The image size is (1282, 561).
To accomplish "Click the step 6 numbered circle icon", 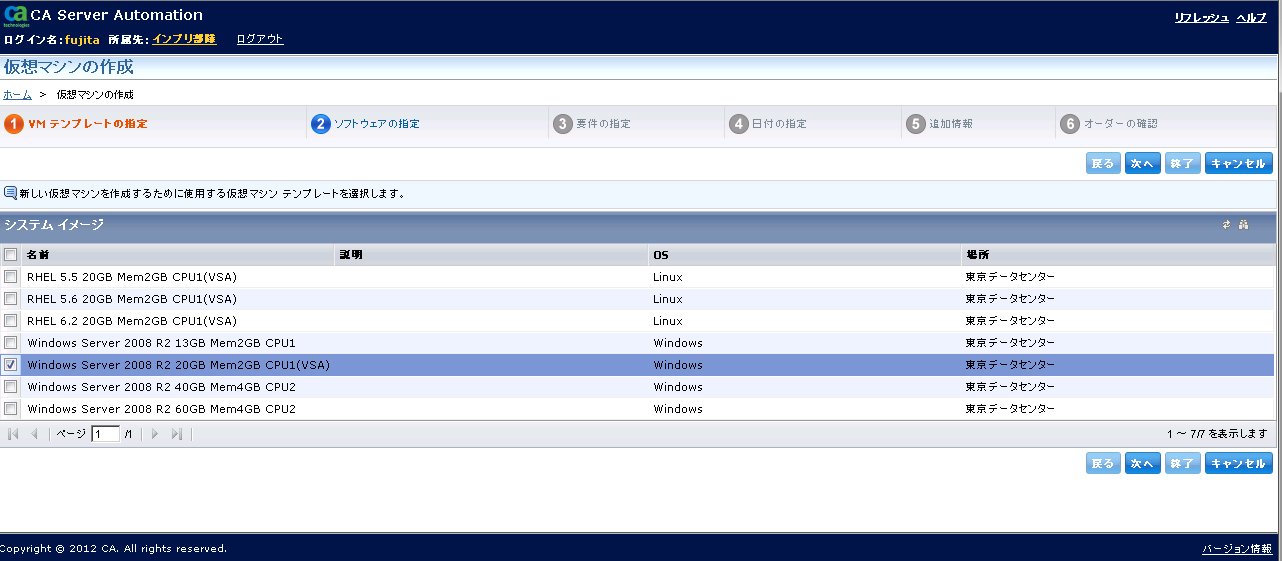I will (1070, 124).
